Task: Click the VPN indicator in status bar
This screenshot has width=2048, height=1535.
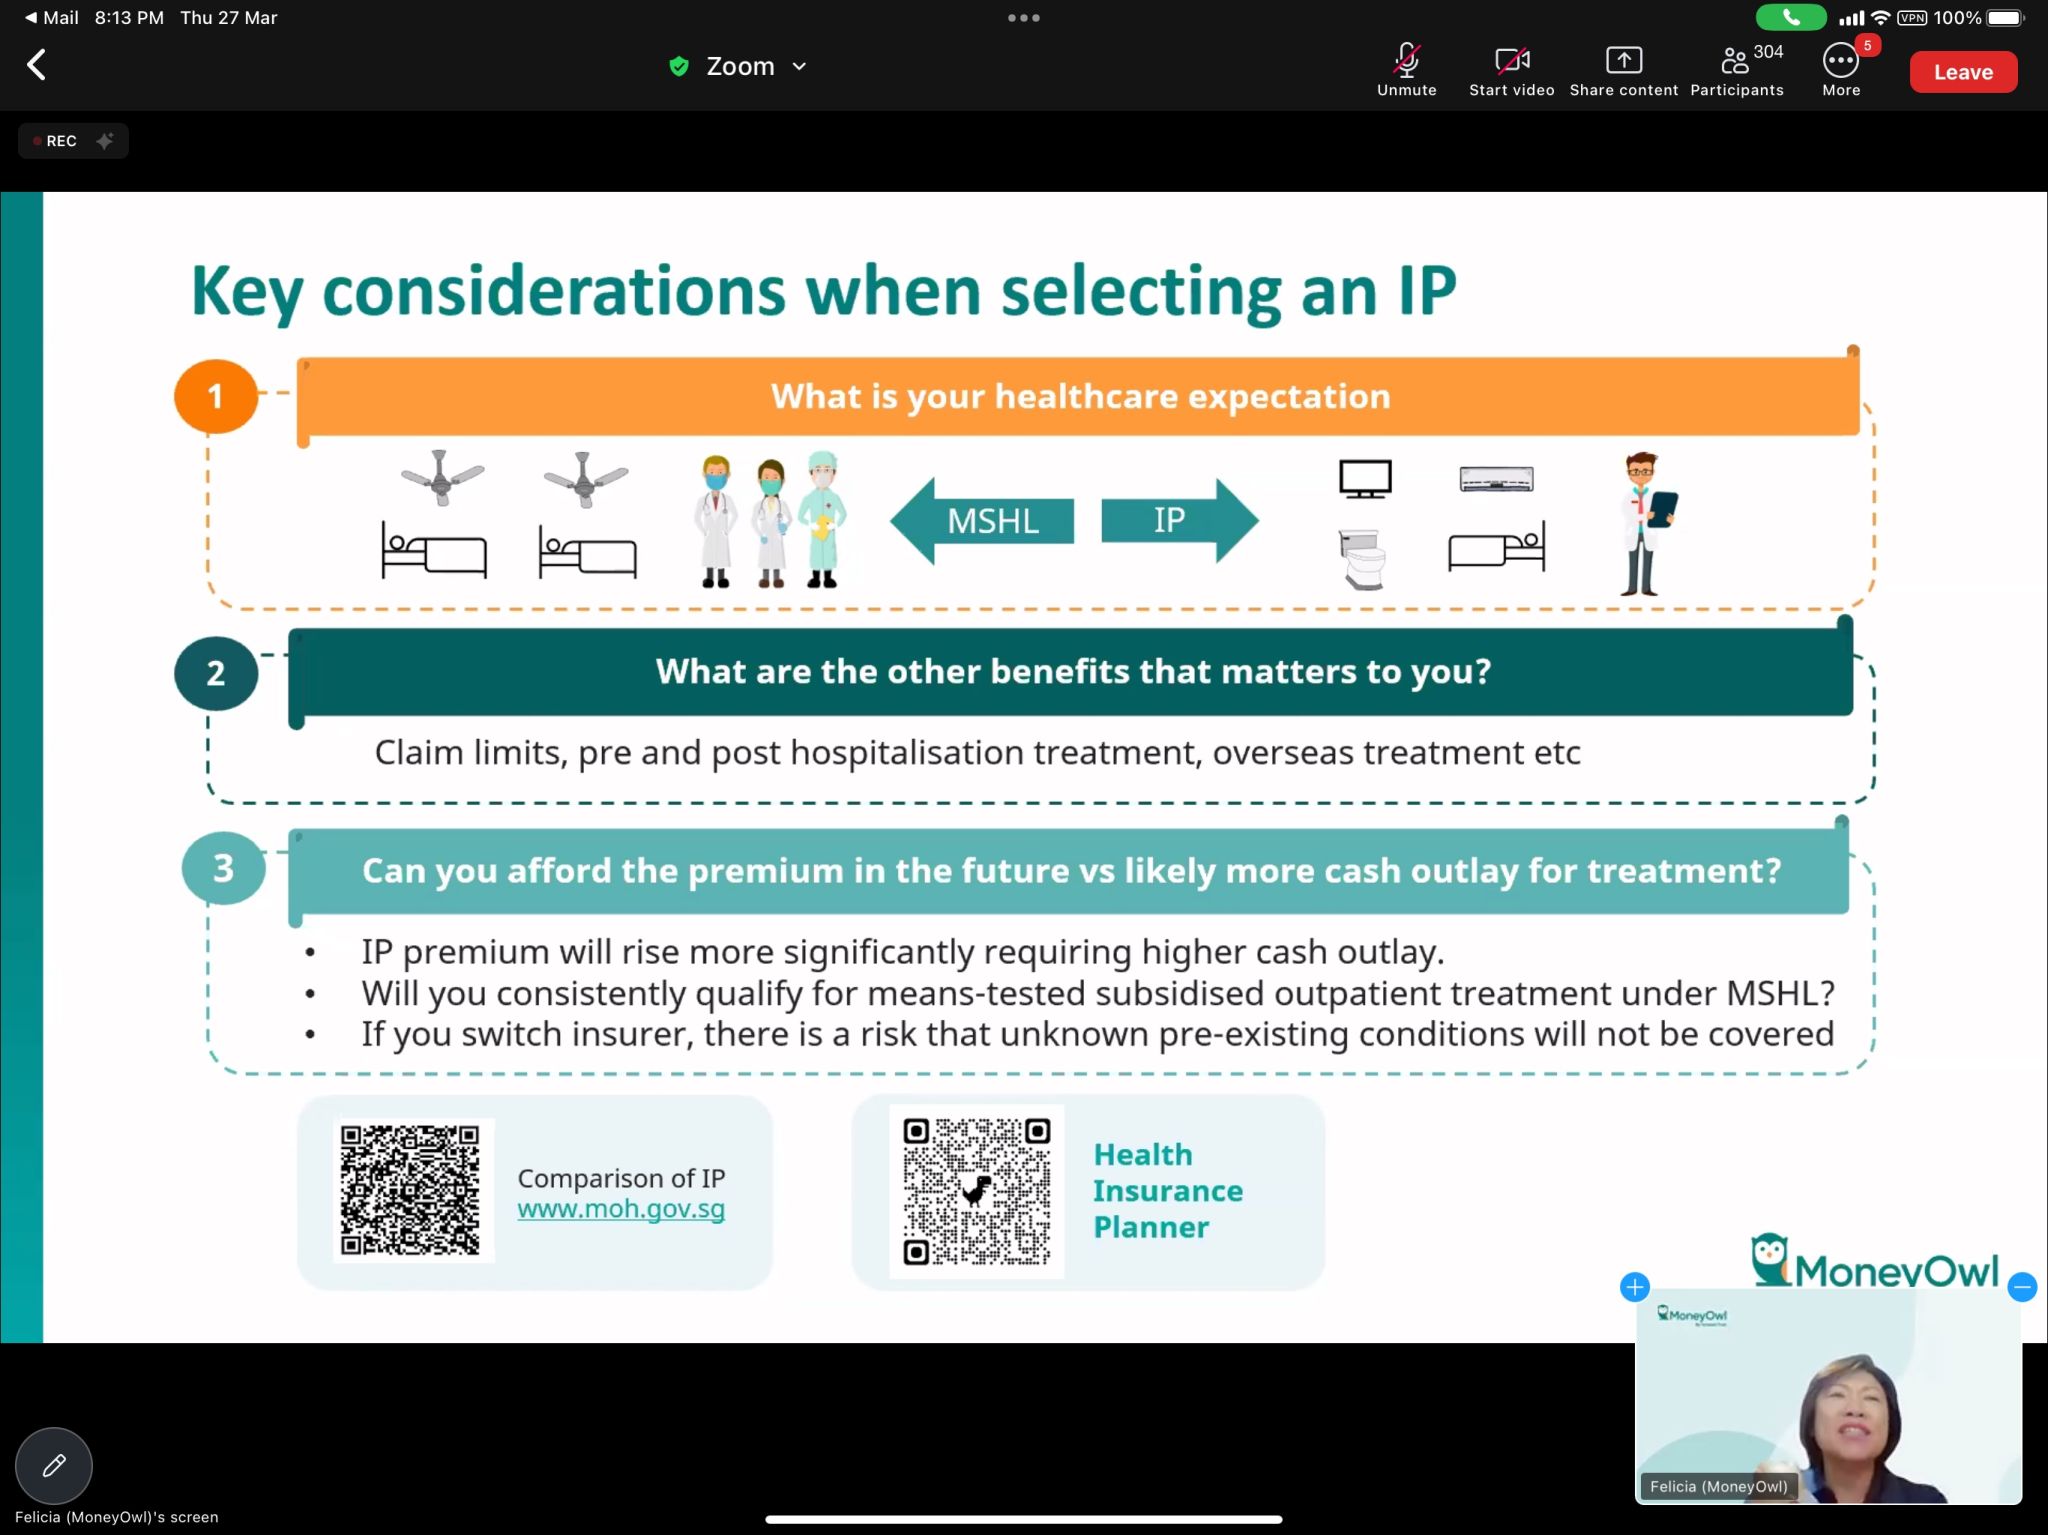Action: tap(1912, 18)
